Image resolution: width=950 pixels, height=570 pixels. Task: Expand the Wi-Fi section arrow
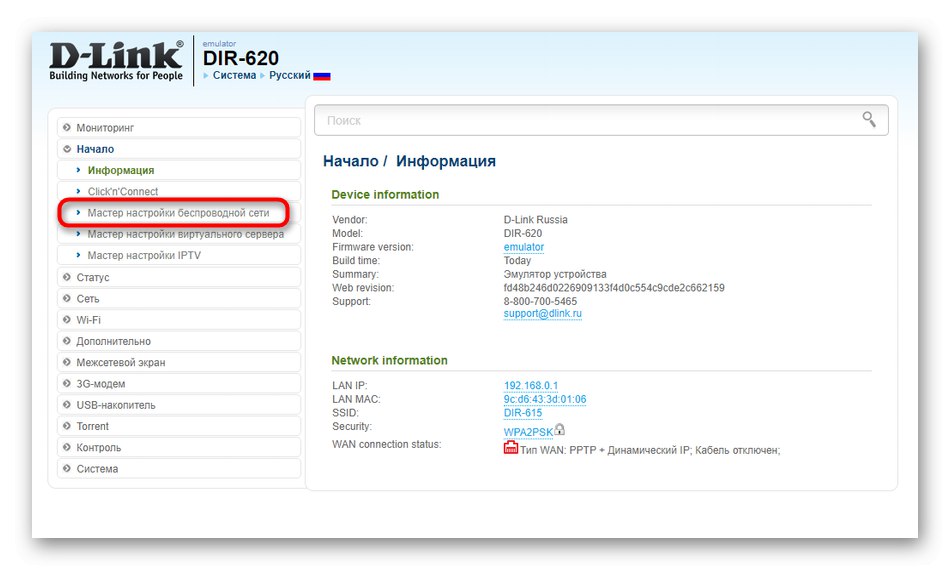[x=67, y=319]
